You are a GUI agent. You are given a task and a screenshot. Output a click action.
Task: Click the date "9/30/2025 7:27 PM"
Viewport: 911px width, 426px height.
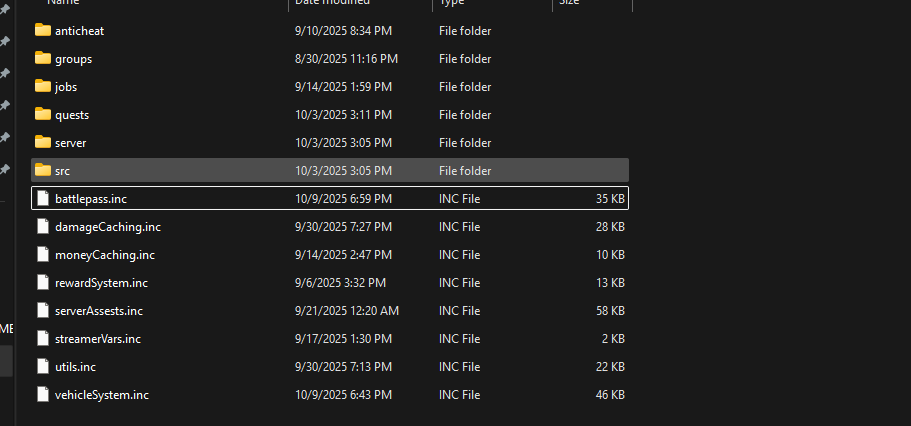[x=343, y=227]
